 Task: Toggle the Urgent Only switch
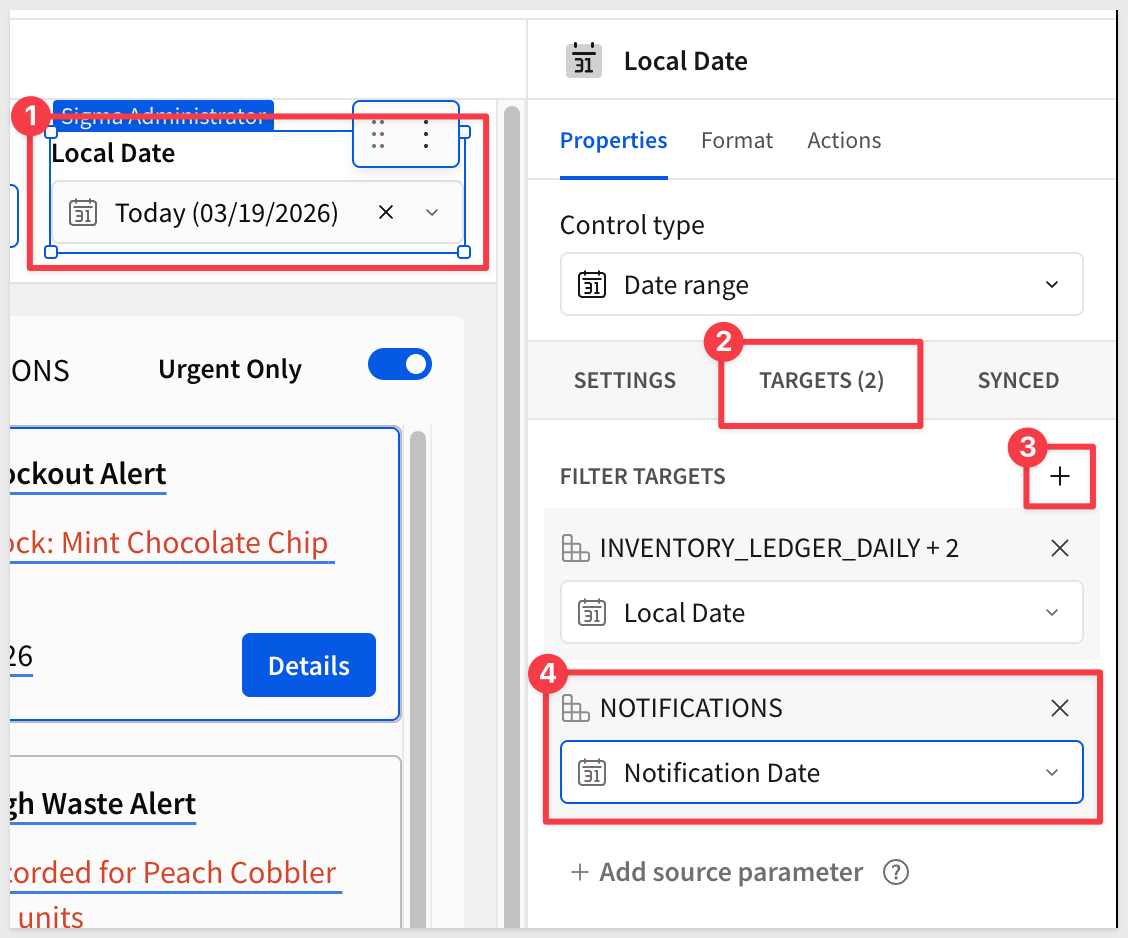[400, 365]
